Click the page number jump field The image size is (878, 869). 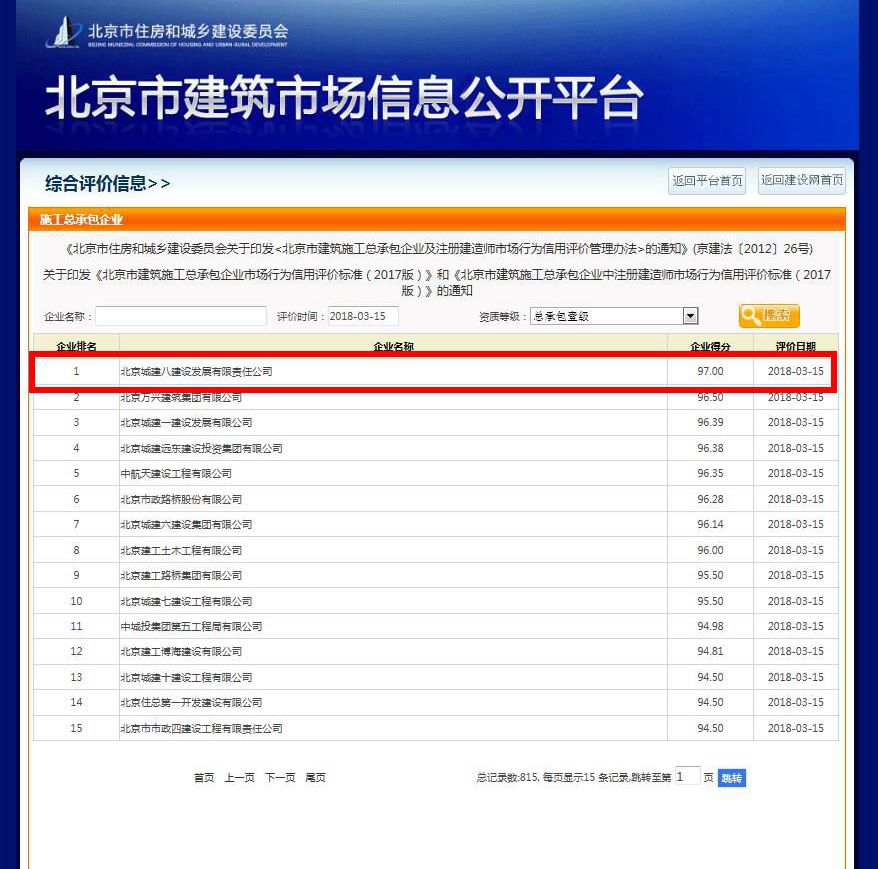coord(687,777)
